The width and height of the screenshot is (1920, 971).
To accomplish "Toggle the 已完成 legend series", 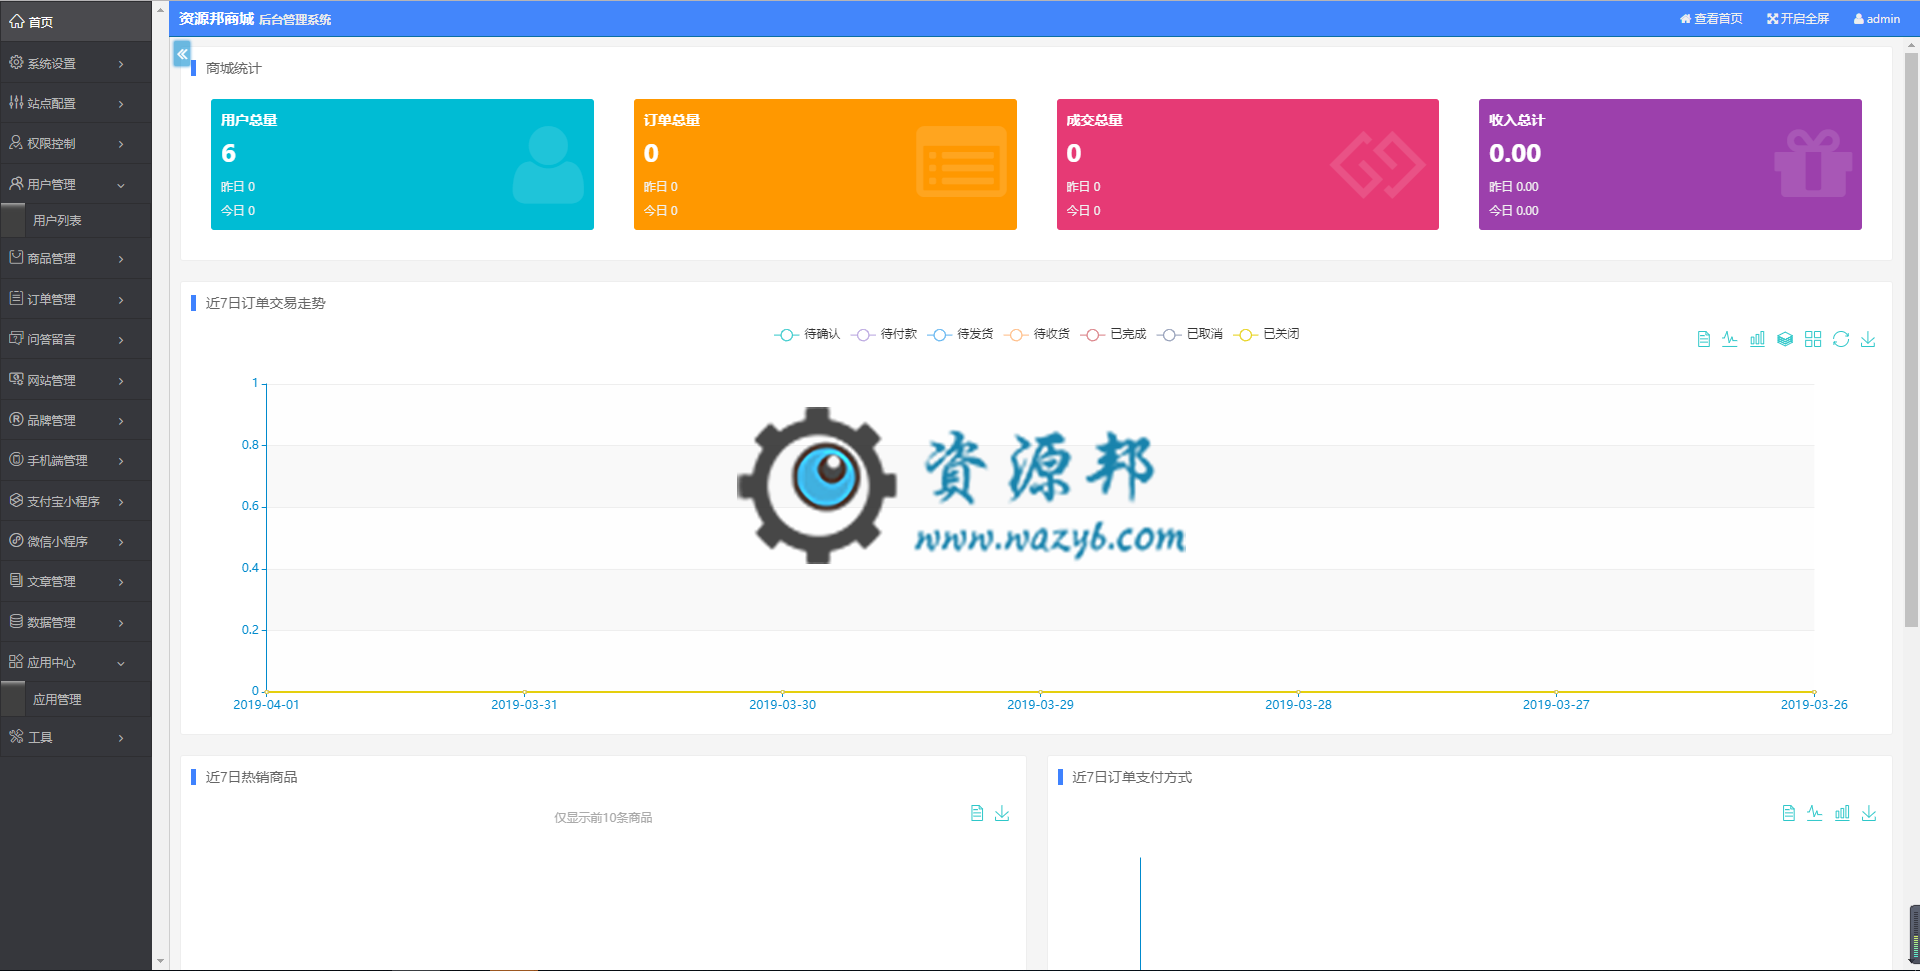I will pyautogui.click(x=1113, y=334).
